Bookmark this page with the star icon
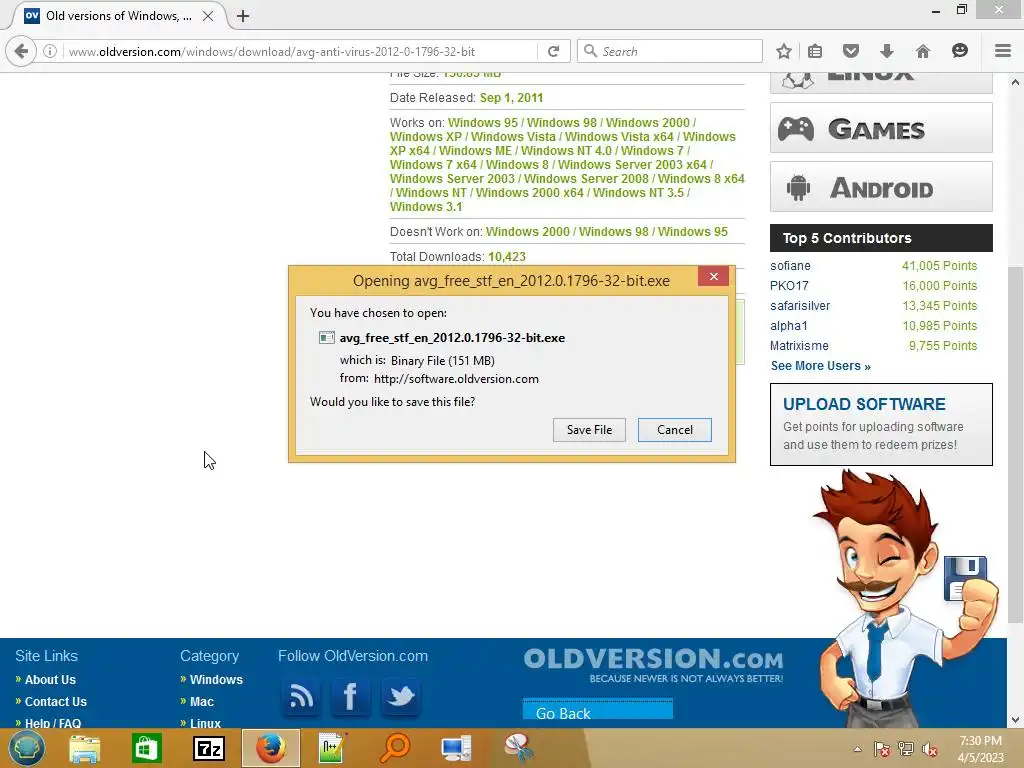1024x768 pixels. (784, 51)
